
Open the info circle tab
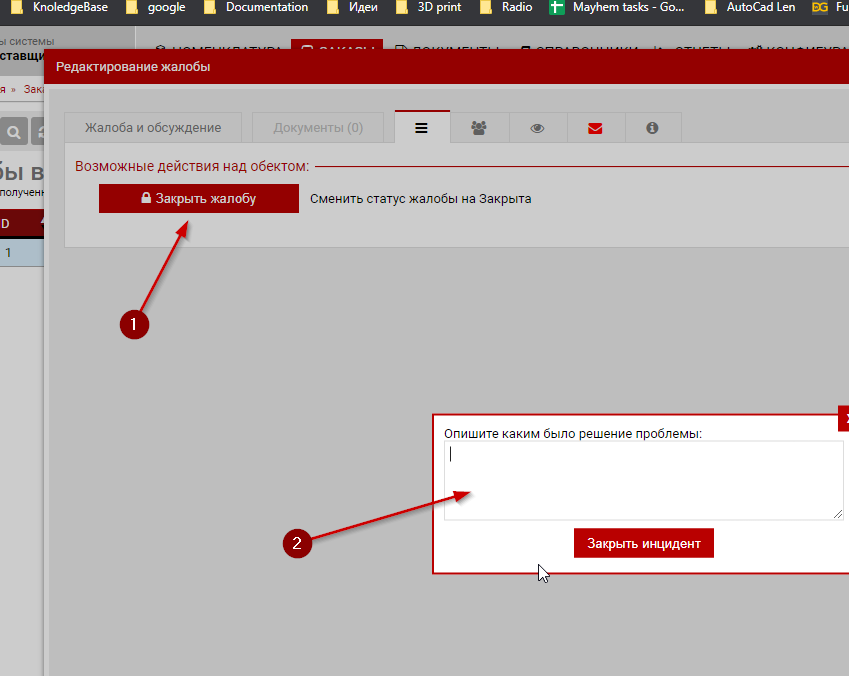pos(653,128)
